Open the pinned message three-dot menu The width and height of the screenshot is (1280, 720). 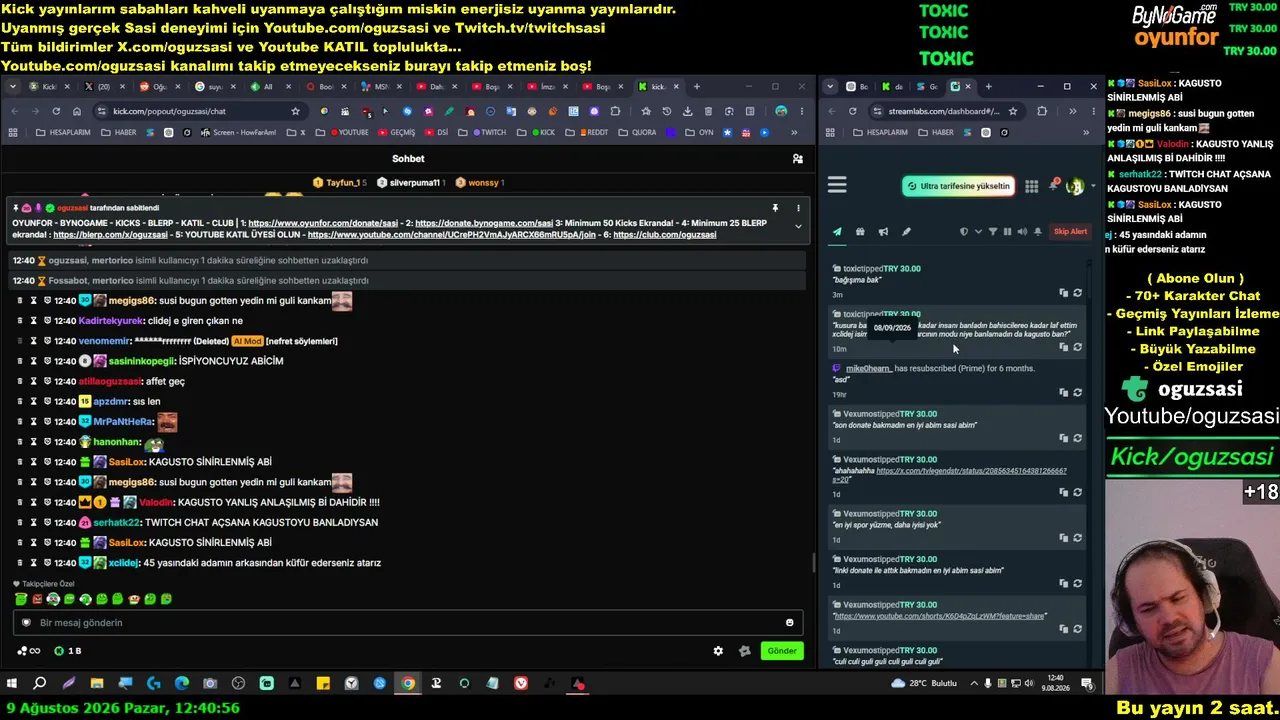(x=798, y=208)
